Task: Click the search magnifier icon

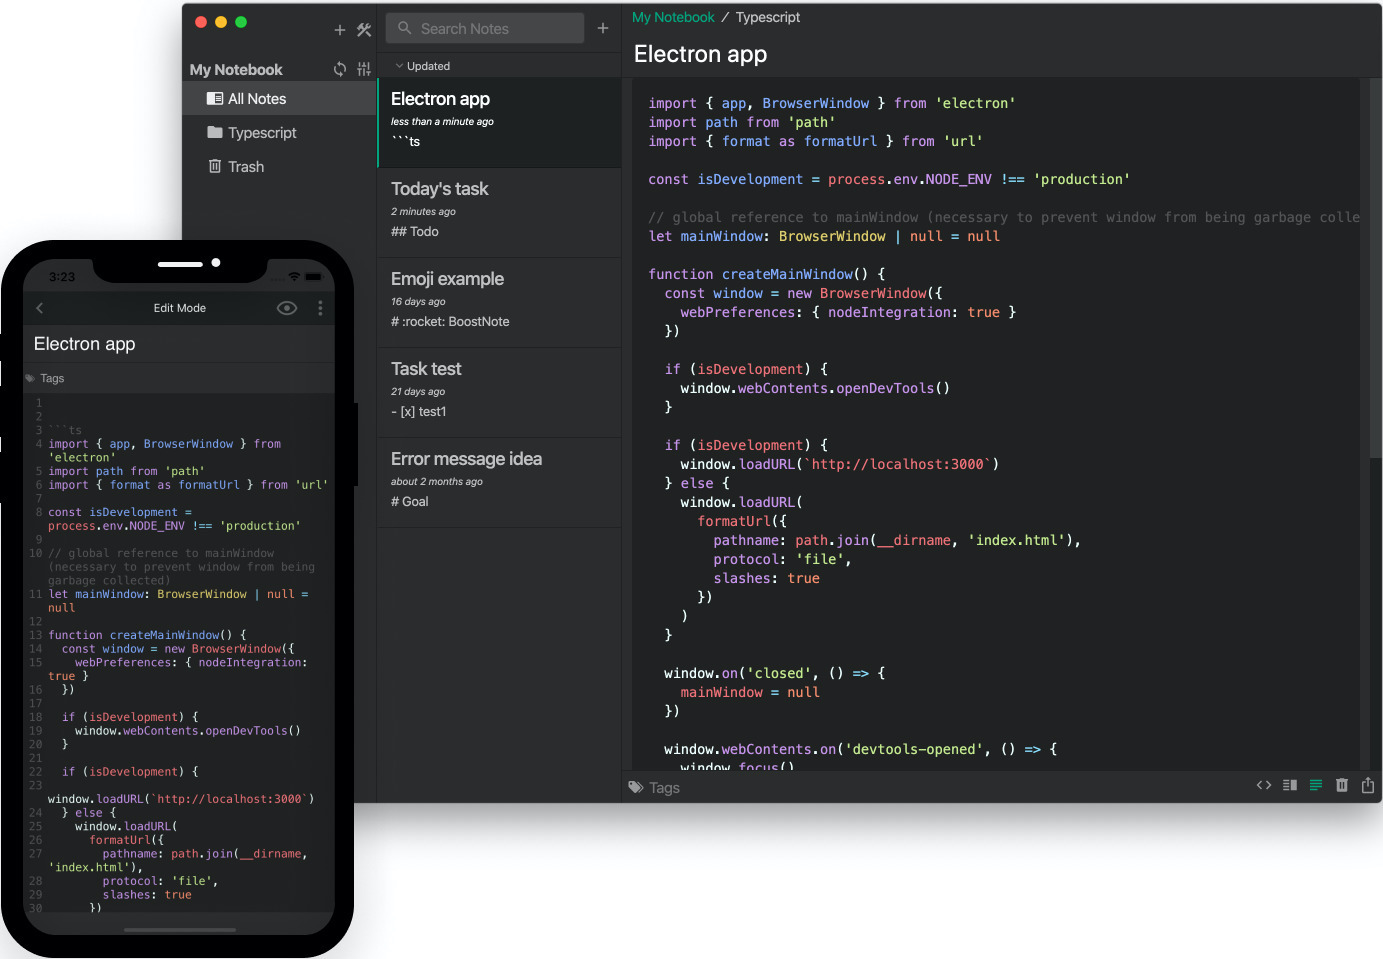Action: pyautogui.click(x=405, y=28)
